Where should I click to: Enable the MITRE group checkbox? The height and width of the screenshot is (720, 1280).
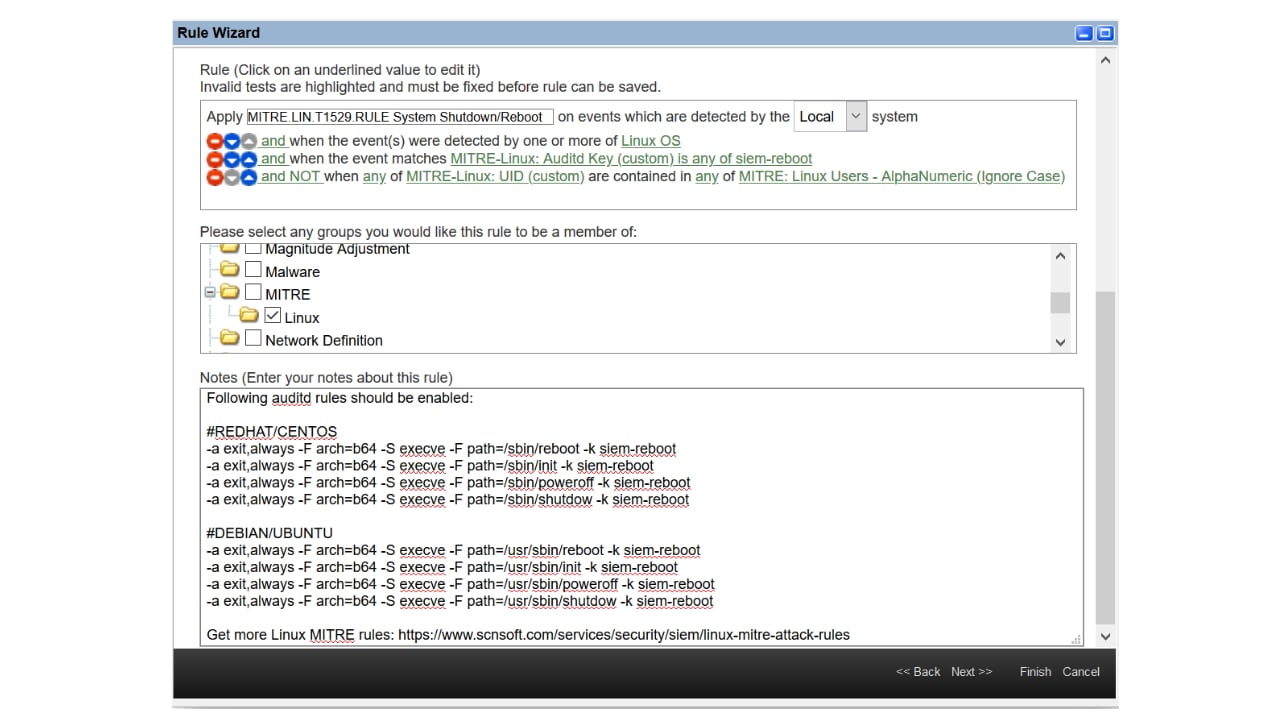253,293
